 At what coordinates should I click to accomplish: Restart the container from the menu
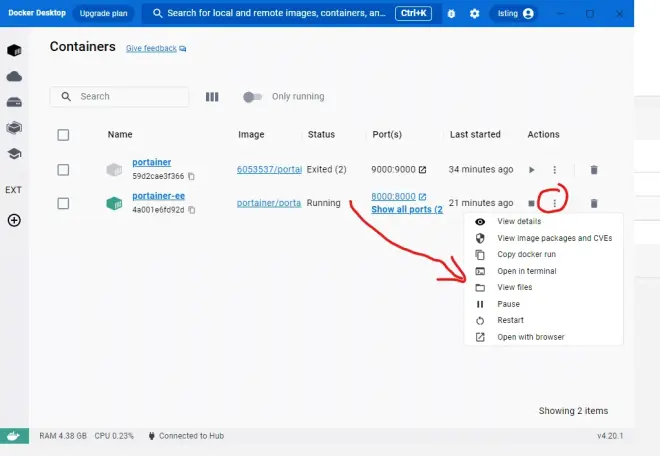coord(543,320)
